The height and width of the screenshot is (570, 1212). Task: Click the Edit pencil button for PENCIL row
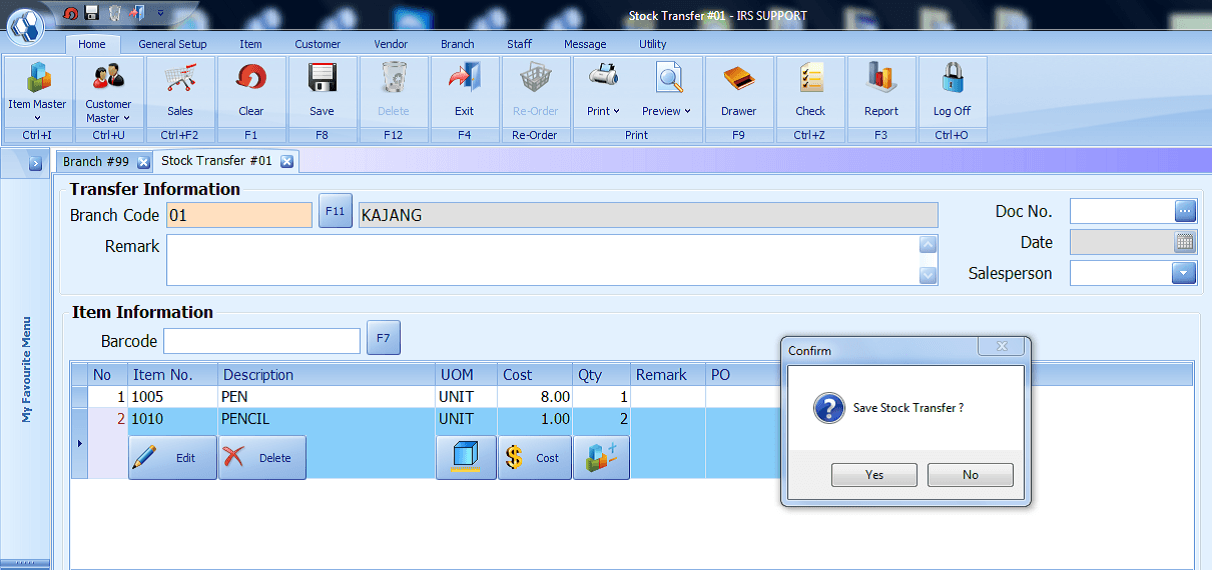(x=173, y=458)
